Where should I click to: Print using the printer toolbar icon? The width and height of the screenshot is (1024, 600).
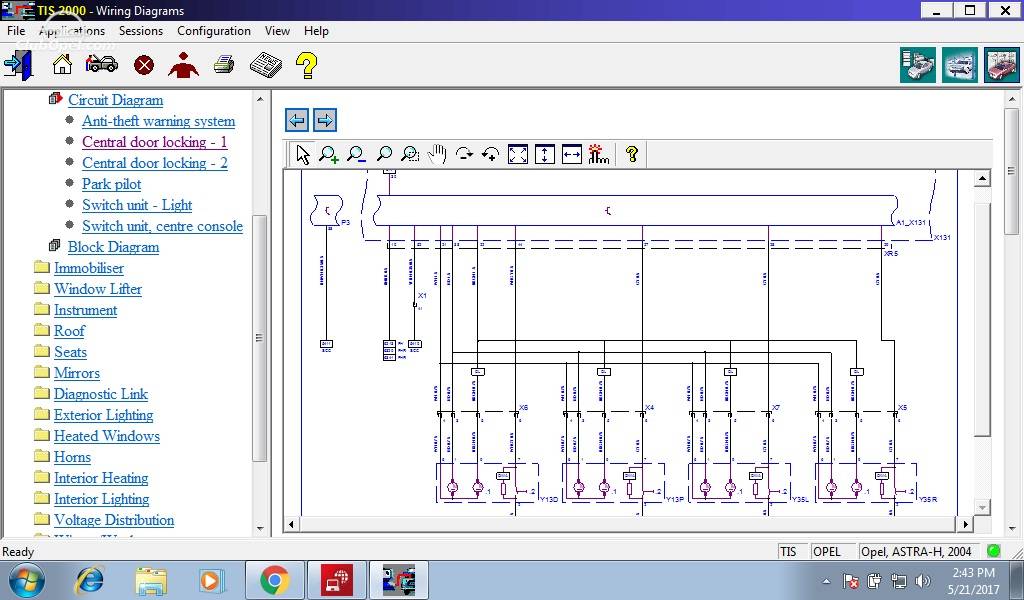pos(224,65)
